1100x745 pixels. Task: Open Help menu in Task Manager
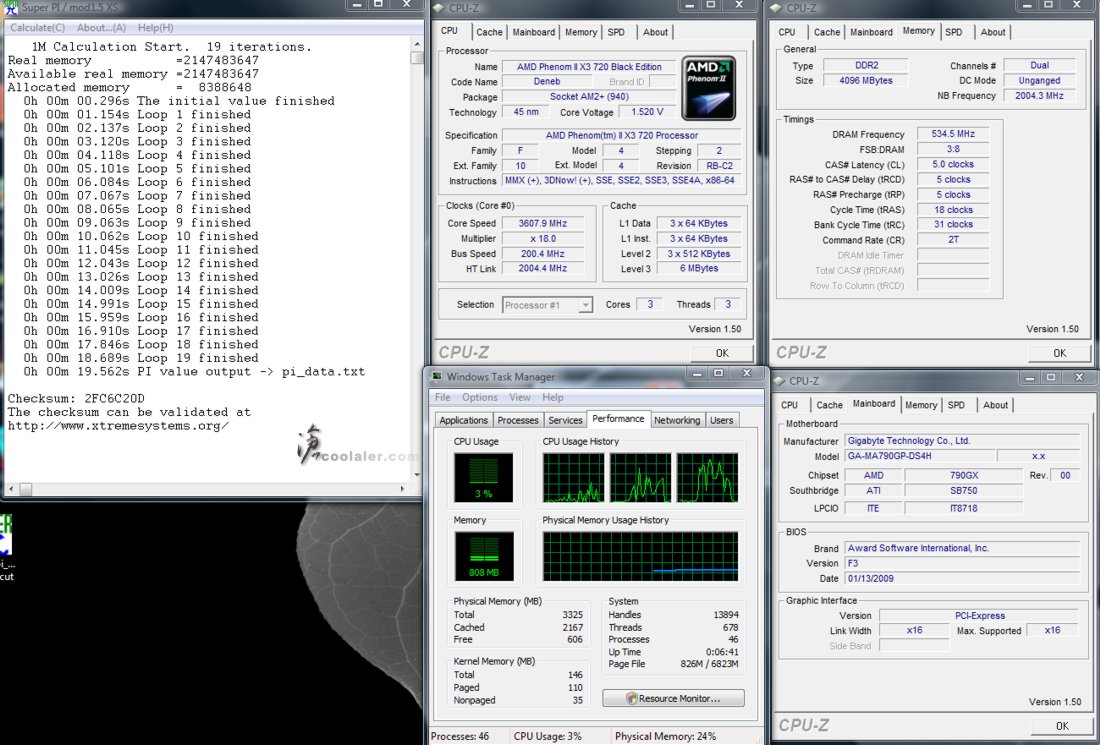pos(553,397)
